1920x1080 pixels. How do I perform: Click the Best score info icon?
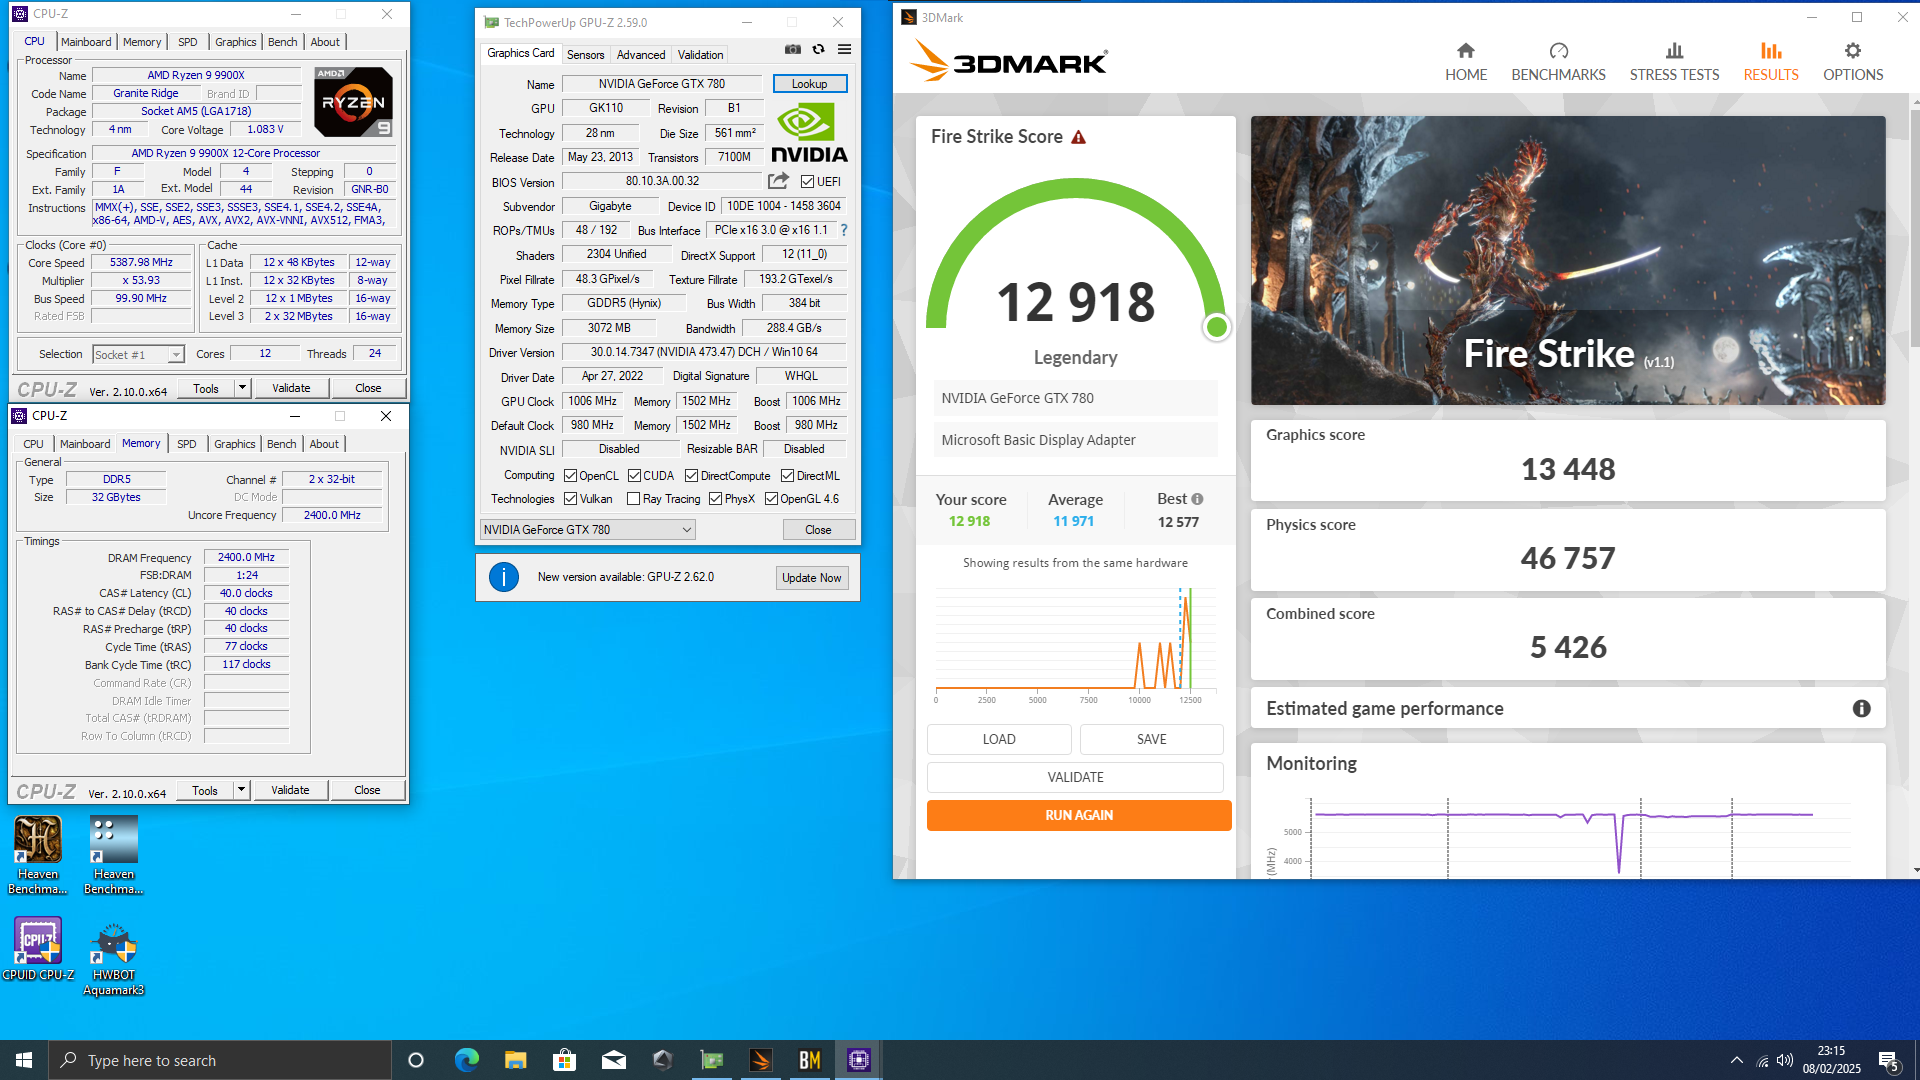[1197, 499]
